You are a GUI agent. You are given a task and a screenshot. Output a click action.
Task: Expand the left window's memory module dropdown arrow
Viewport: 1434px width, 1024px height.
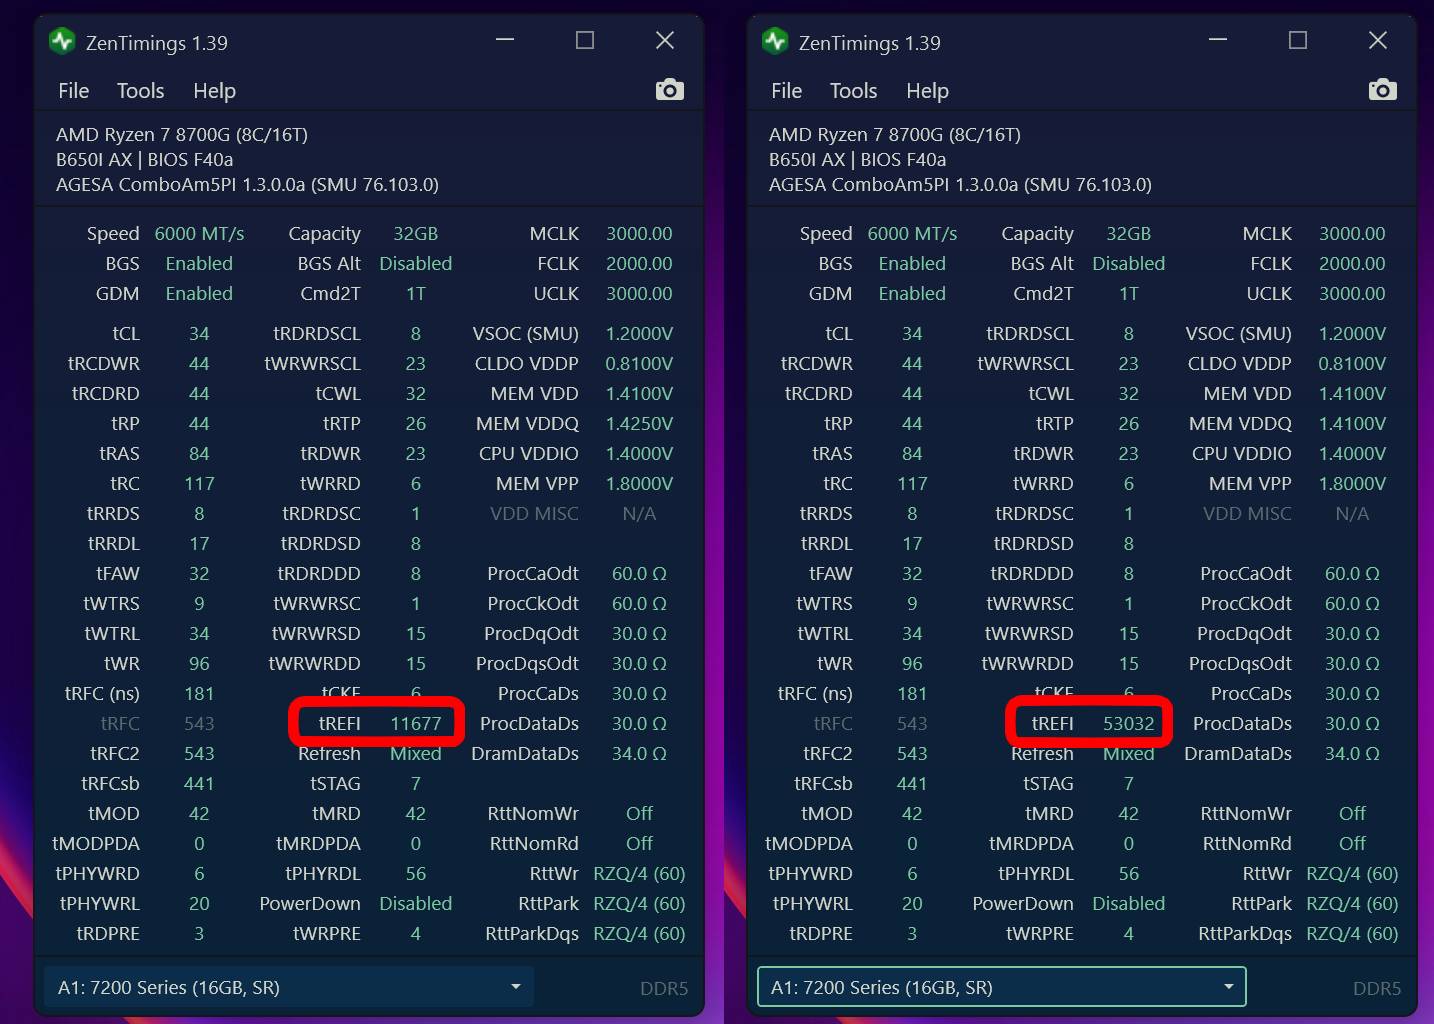click(516, 987)
